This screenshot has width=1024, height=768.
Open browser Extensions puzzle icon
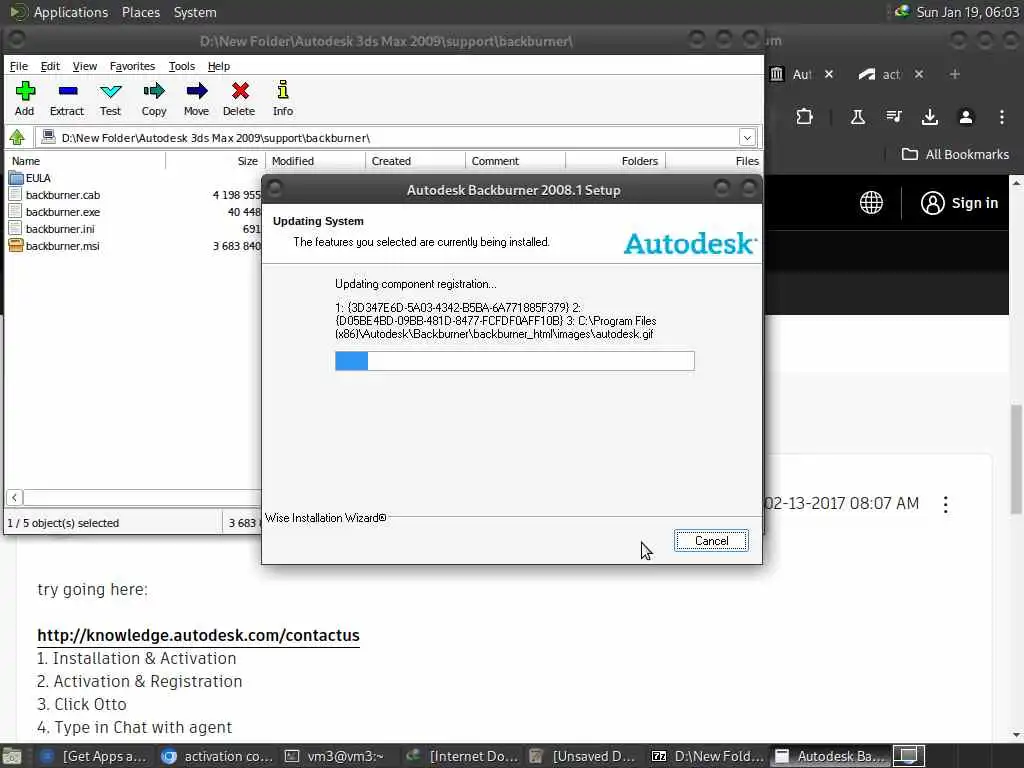coord(804,117)
